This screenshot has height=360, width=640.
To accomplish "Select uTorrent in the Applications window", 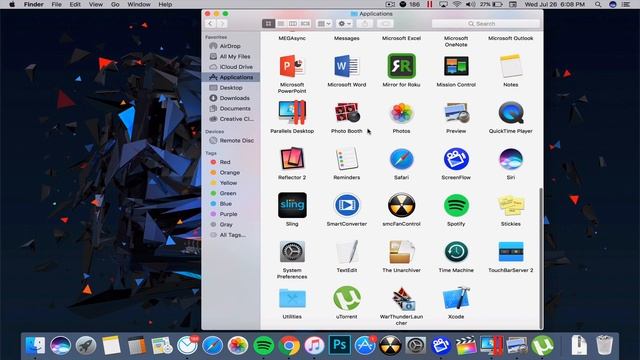I will point(347,298).
